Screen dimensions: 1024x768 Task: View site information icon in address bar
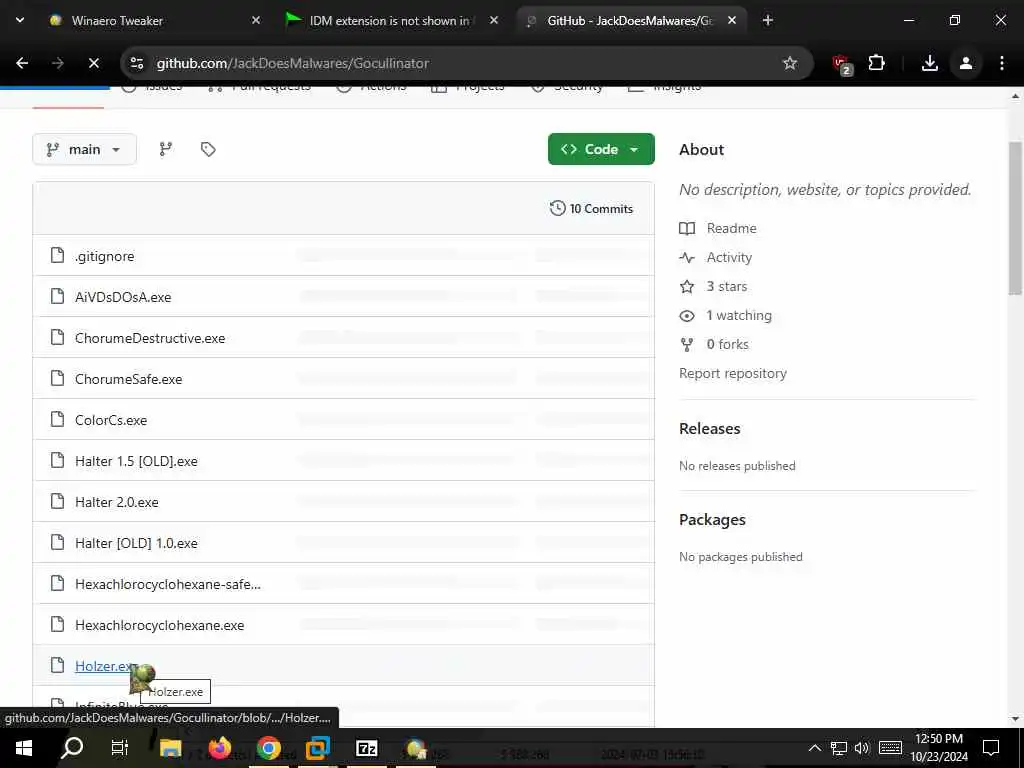[136, 63]
